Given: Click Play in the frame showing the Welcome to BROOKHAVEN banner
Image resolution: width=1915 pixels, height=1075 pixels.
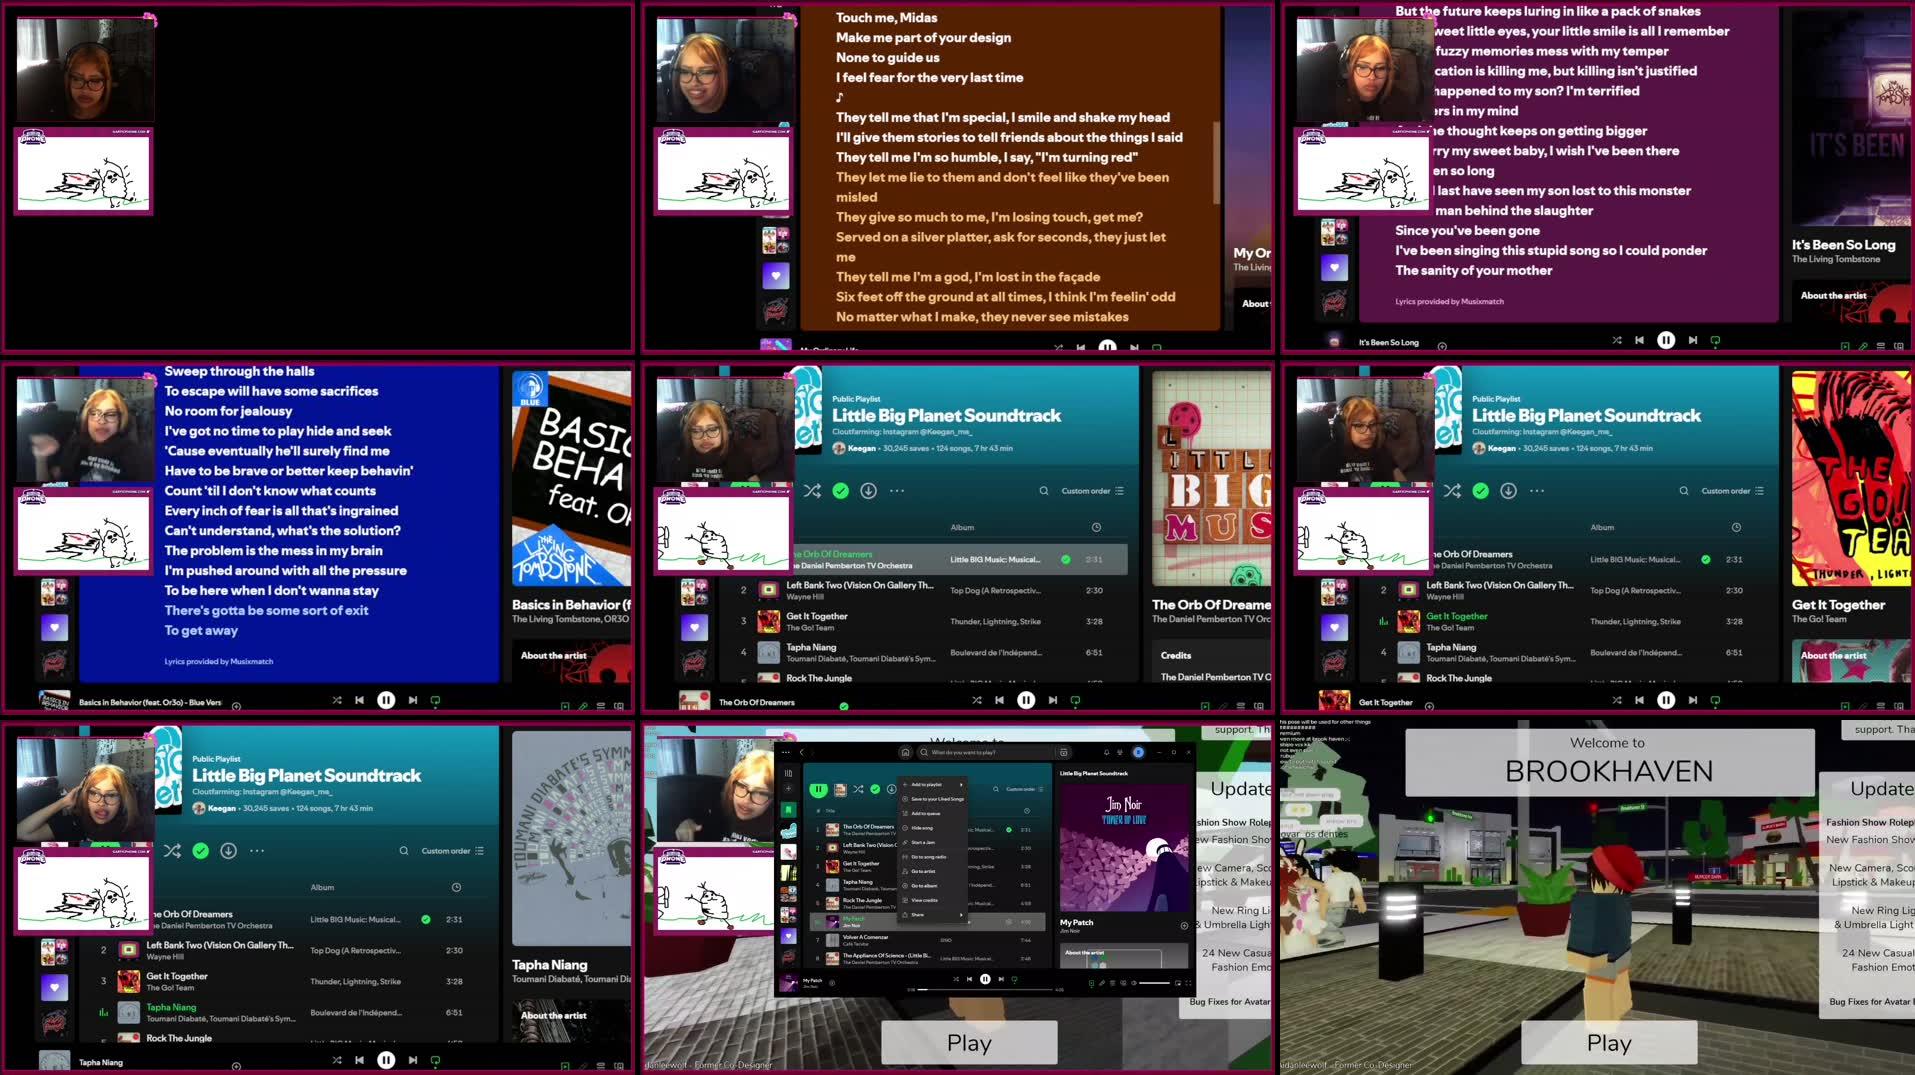Looking at the screenshot, I should (x=1609, y=1043).
